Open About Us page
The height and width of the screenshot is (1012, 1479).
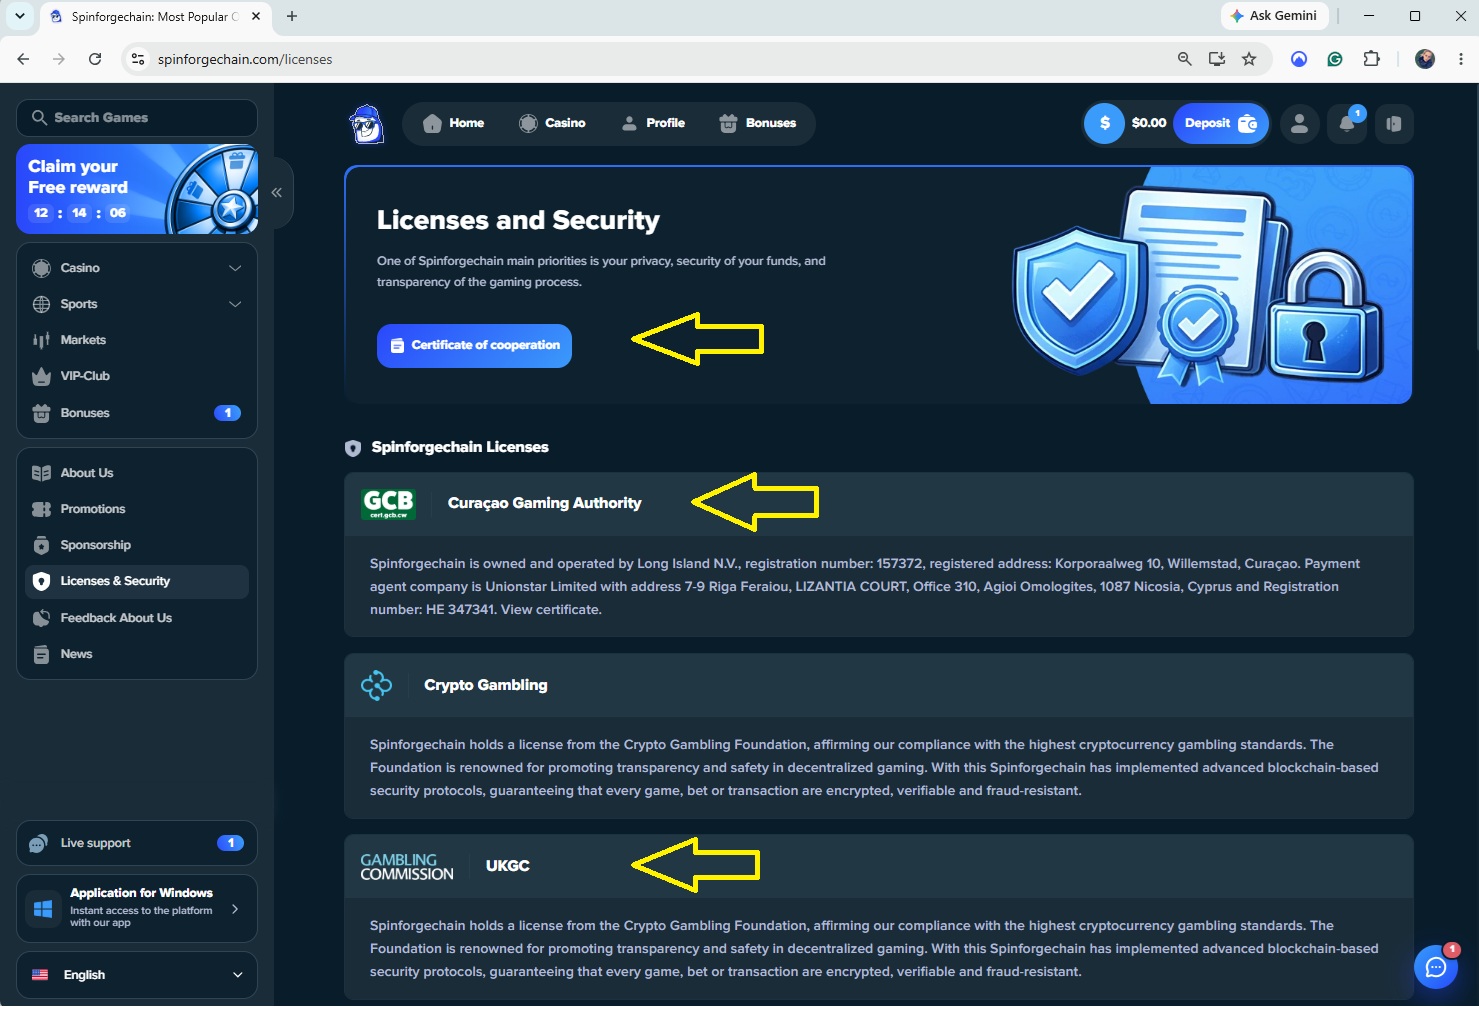point(137,473)
